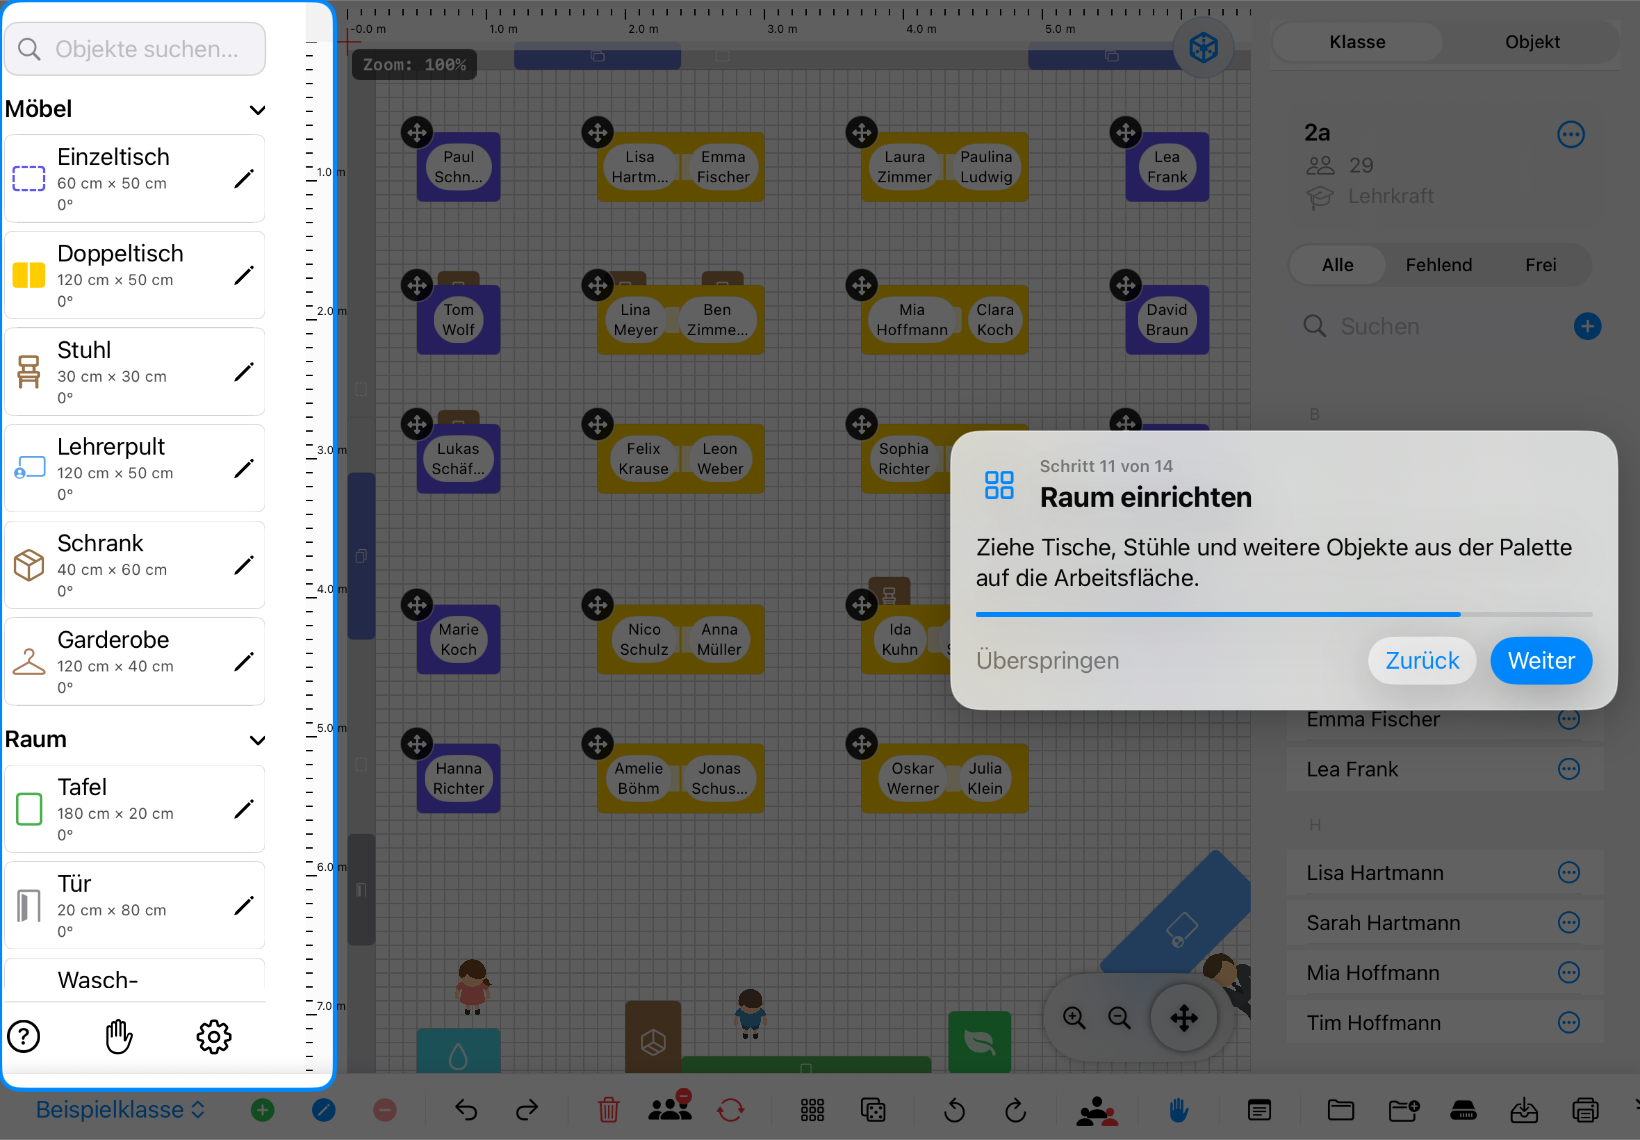1640x1140 pixels.
Task: Select the Fehlend filter segment
Action: click(x=1439, y=265)
